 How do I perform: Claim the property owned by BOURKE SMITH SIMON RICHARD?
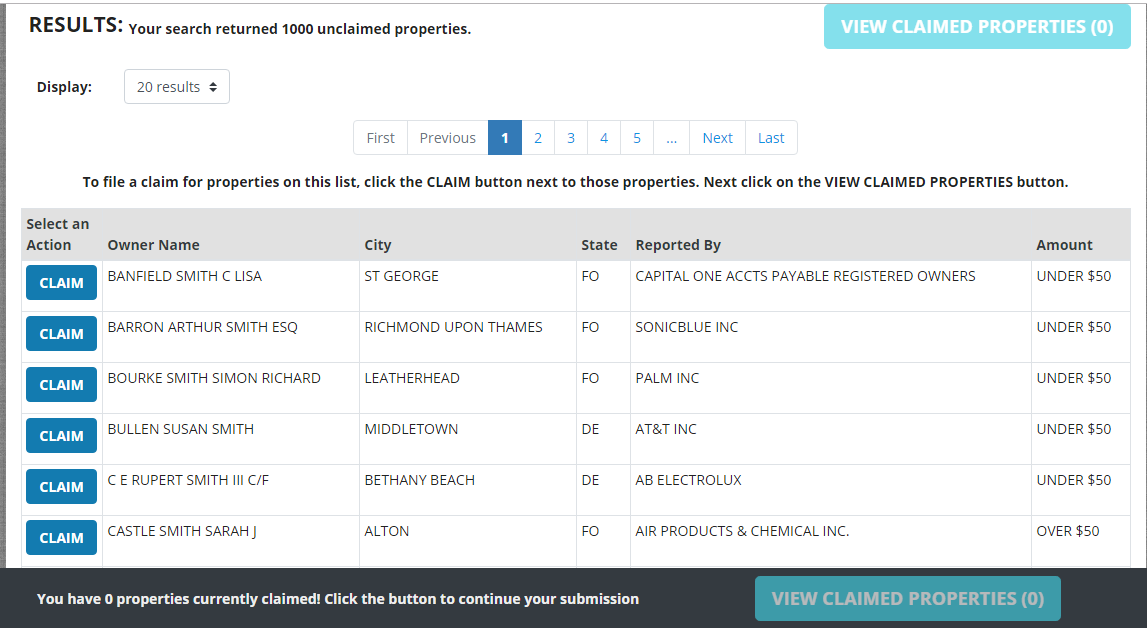coord(60,384)
